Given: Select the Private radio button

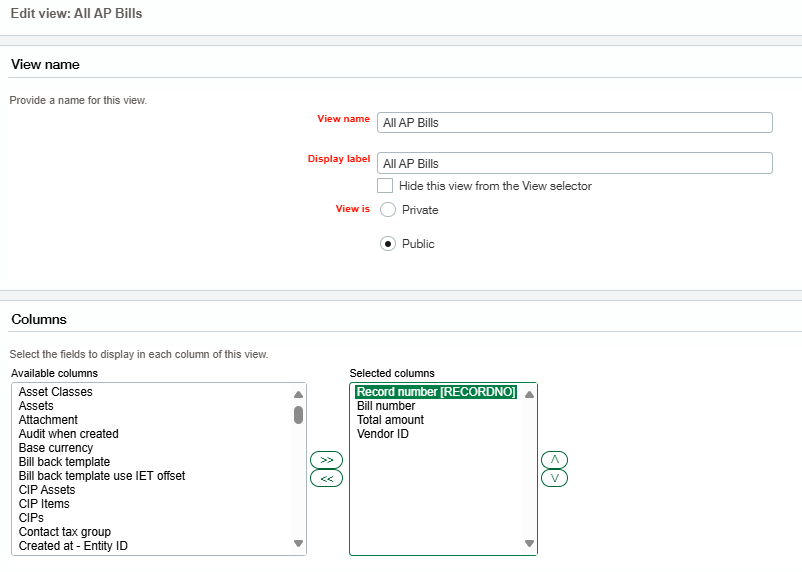Looking at the screenshot, I should (x=388, y=210).
